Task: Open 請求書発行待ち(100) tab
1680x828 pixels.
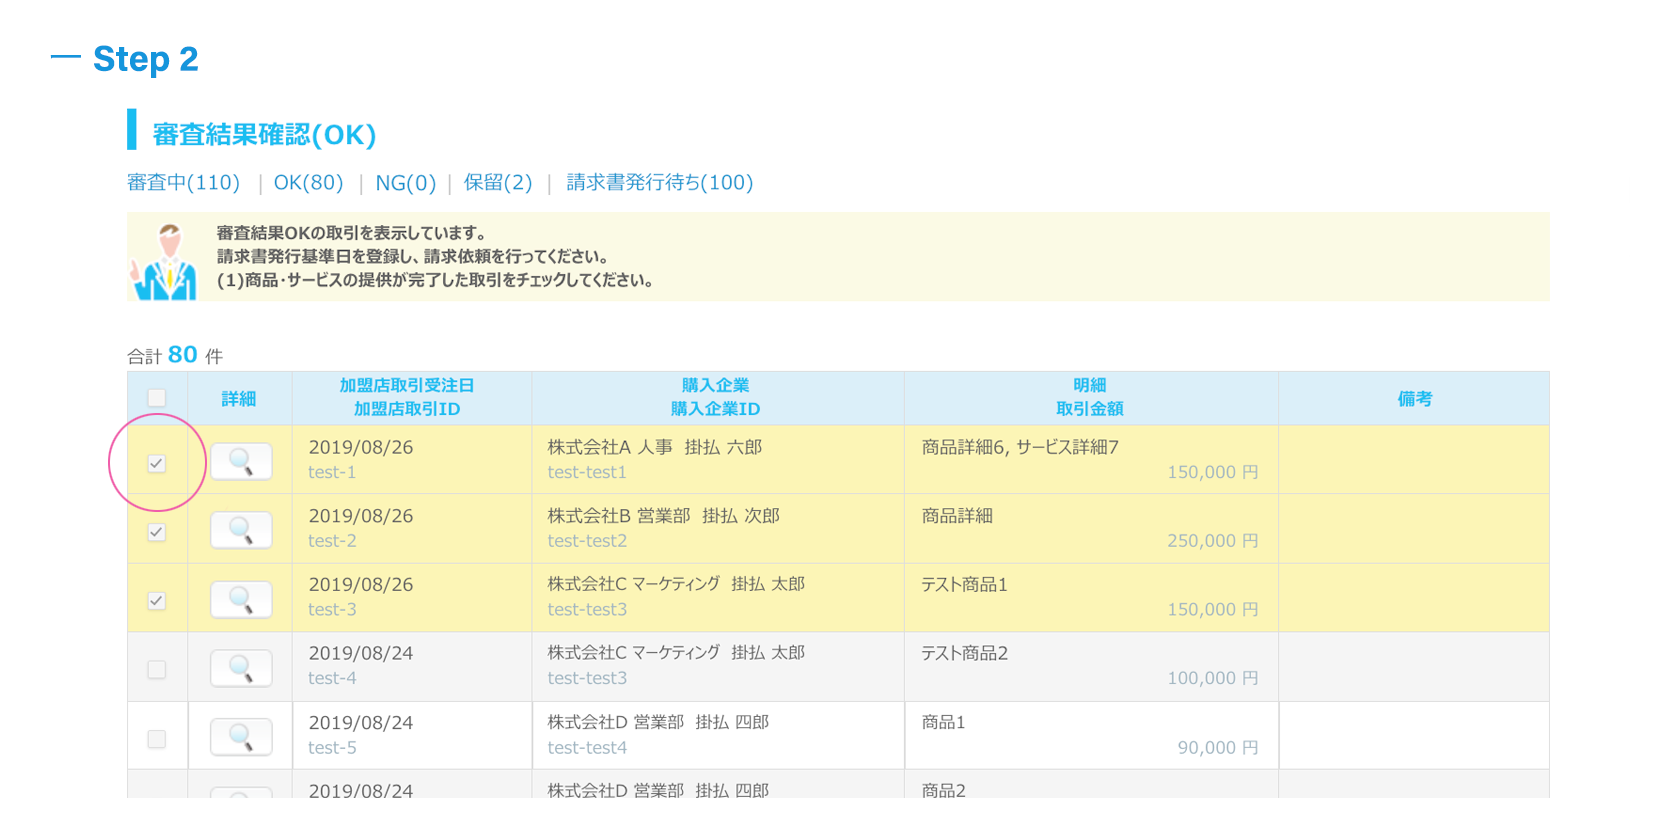Action: coord(660,183)
